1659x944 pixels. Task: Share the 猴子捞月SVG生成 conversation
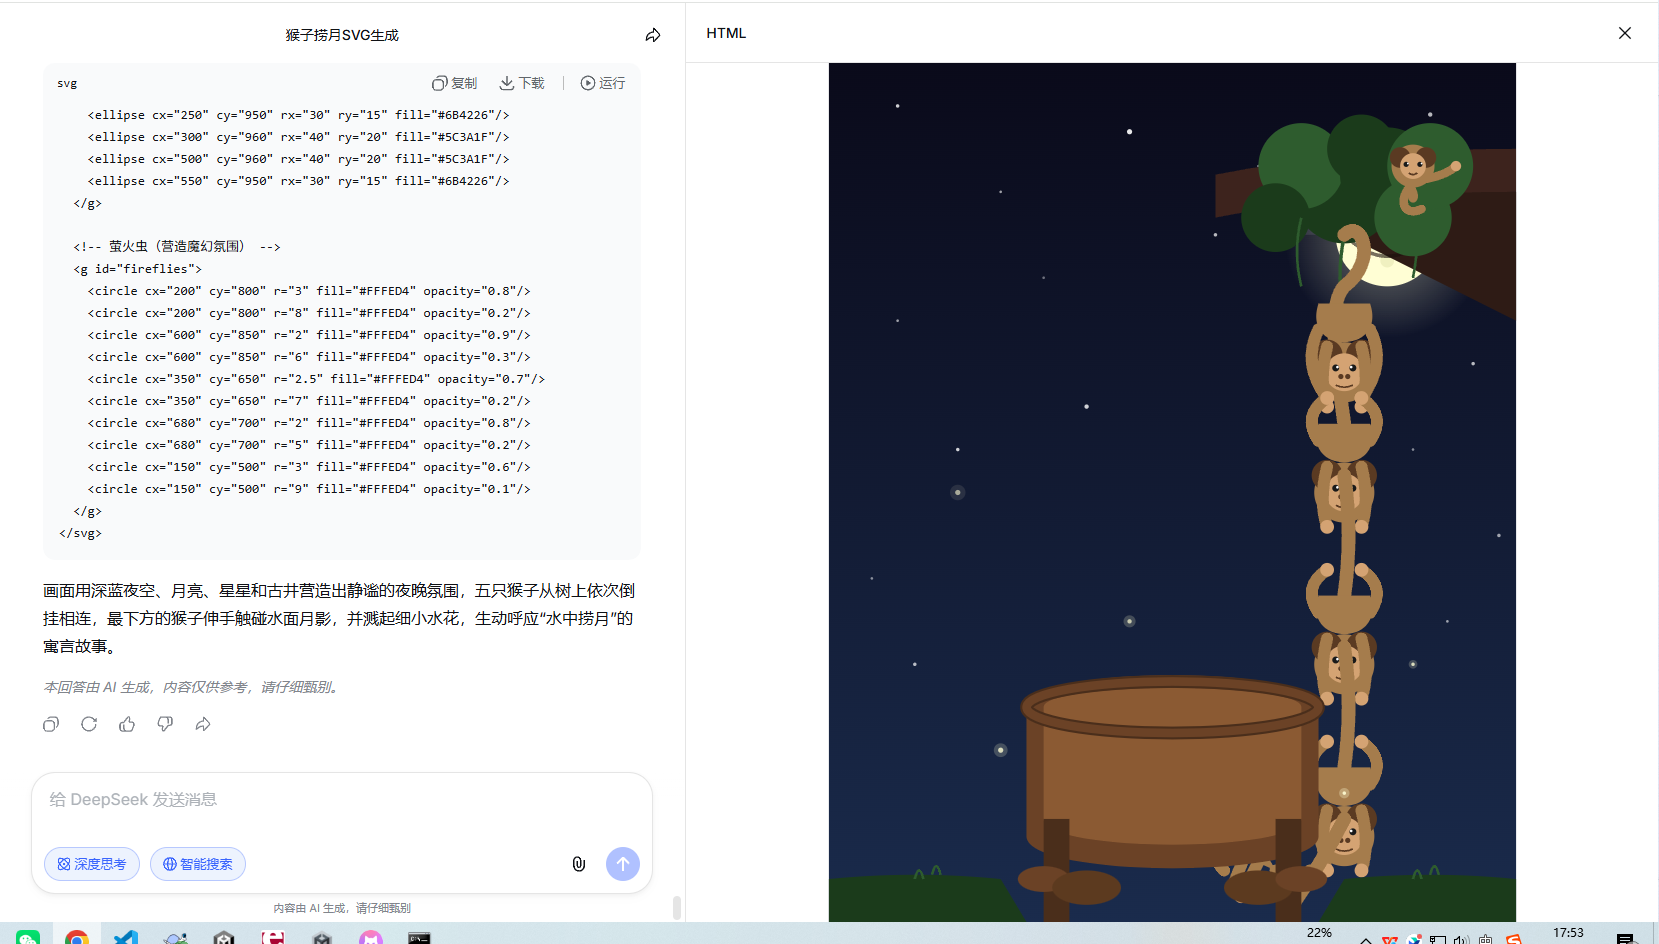click(x=653, y=35)
